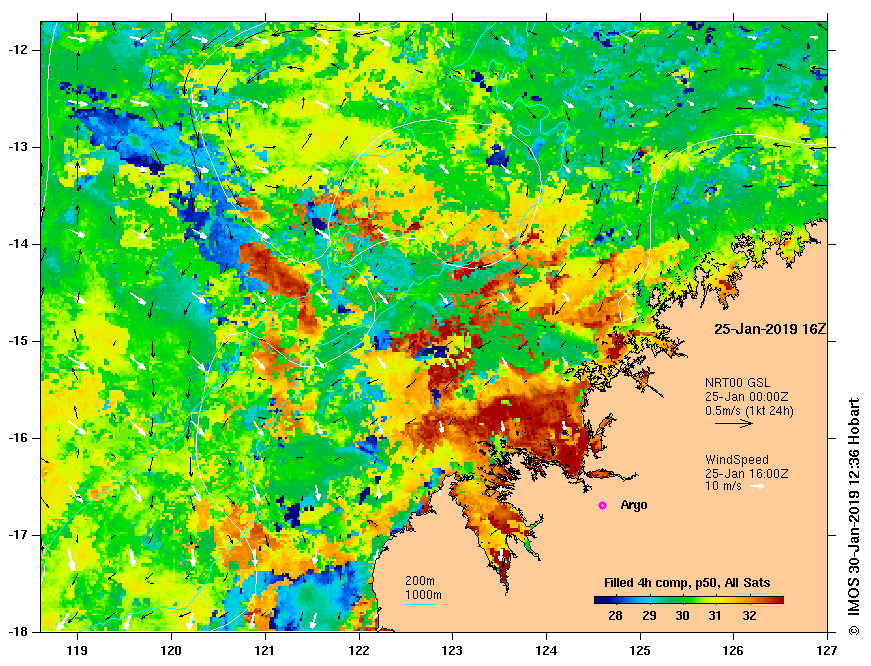Click the '28' color scale value

[x=615, y=615]
